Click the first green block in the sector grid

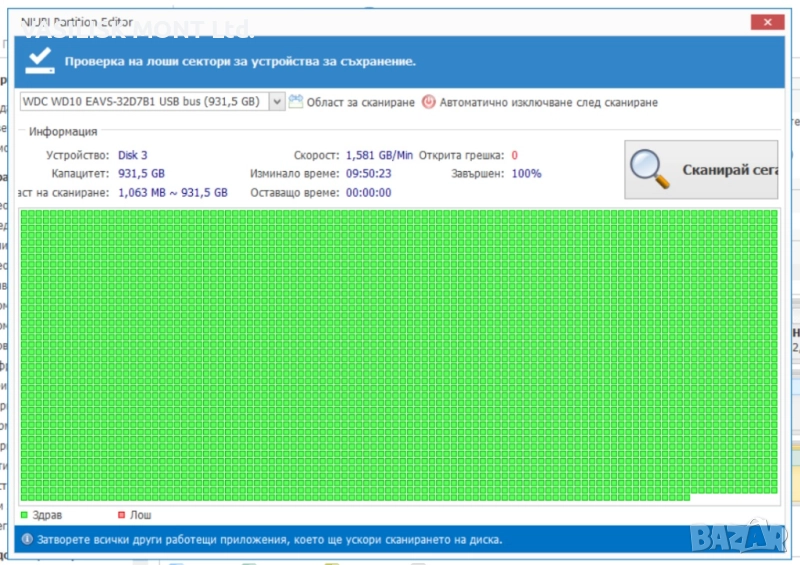(x=26, y=215)
